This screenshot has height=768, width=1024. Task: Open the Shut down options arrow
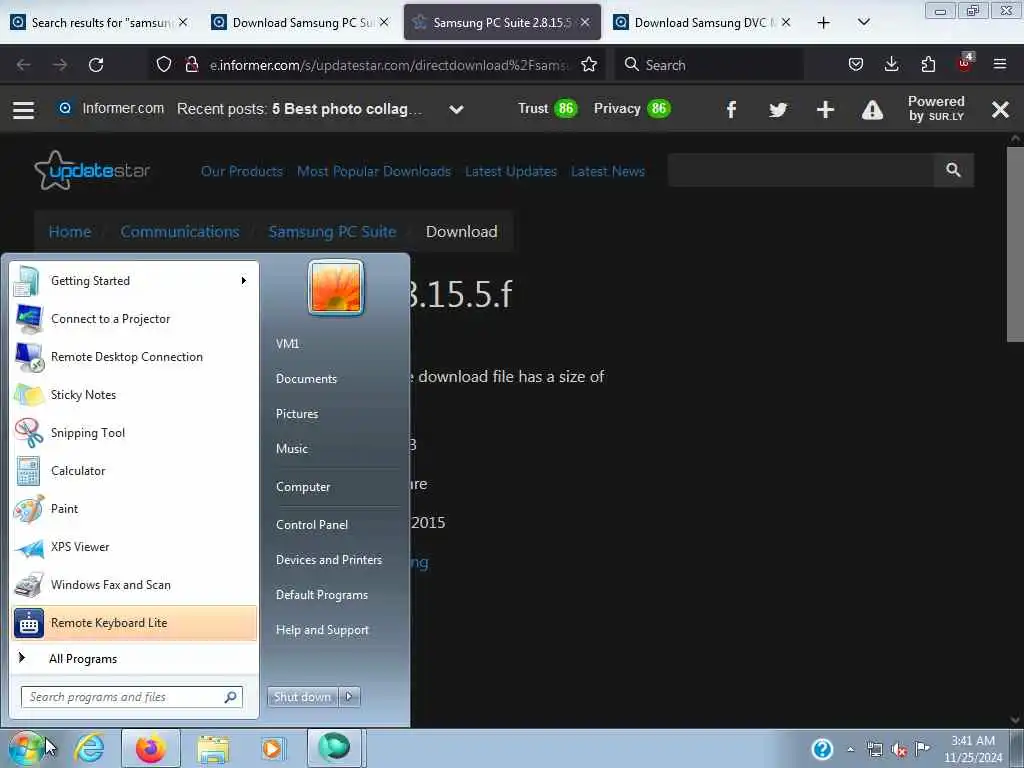click(x=349, y=697)
